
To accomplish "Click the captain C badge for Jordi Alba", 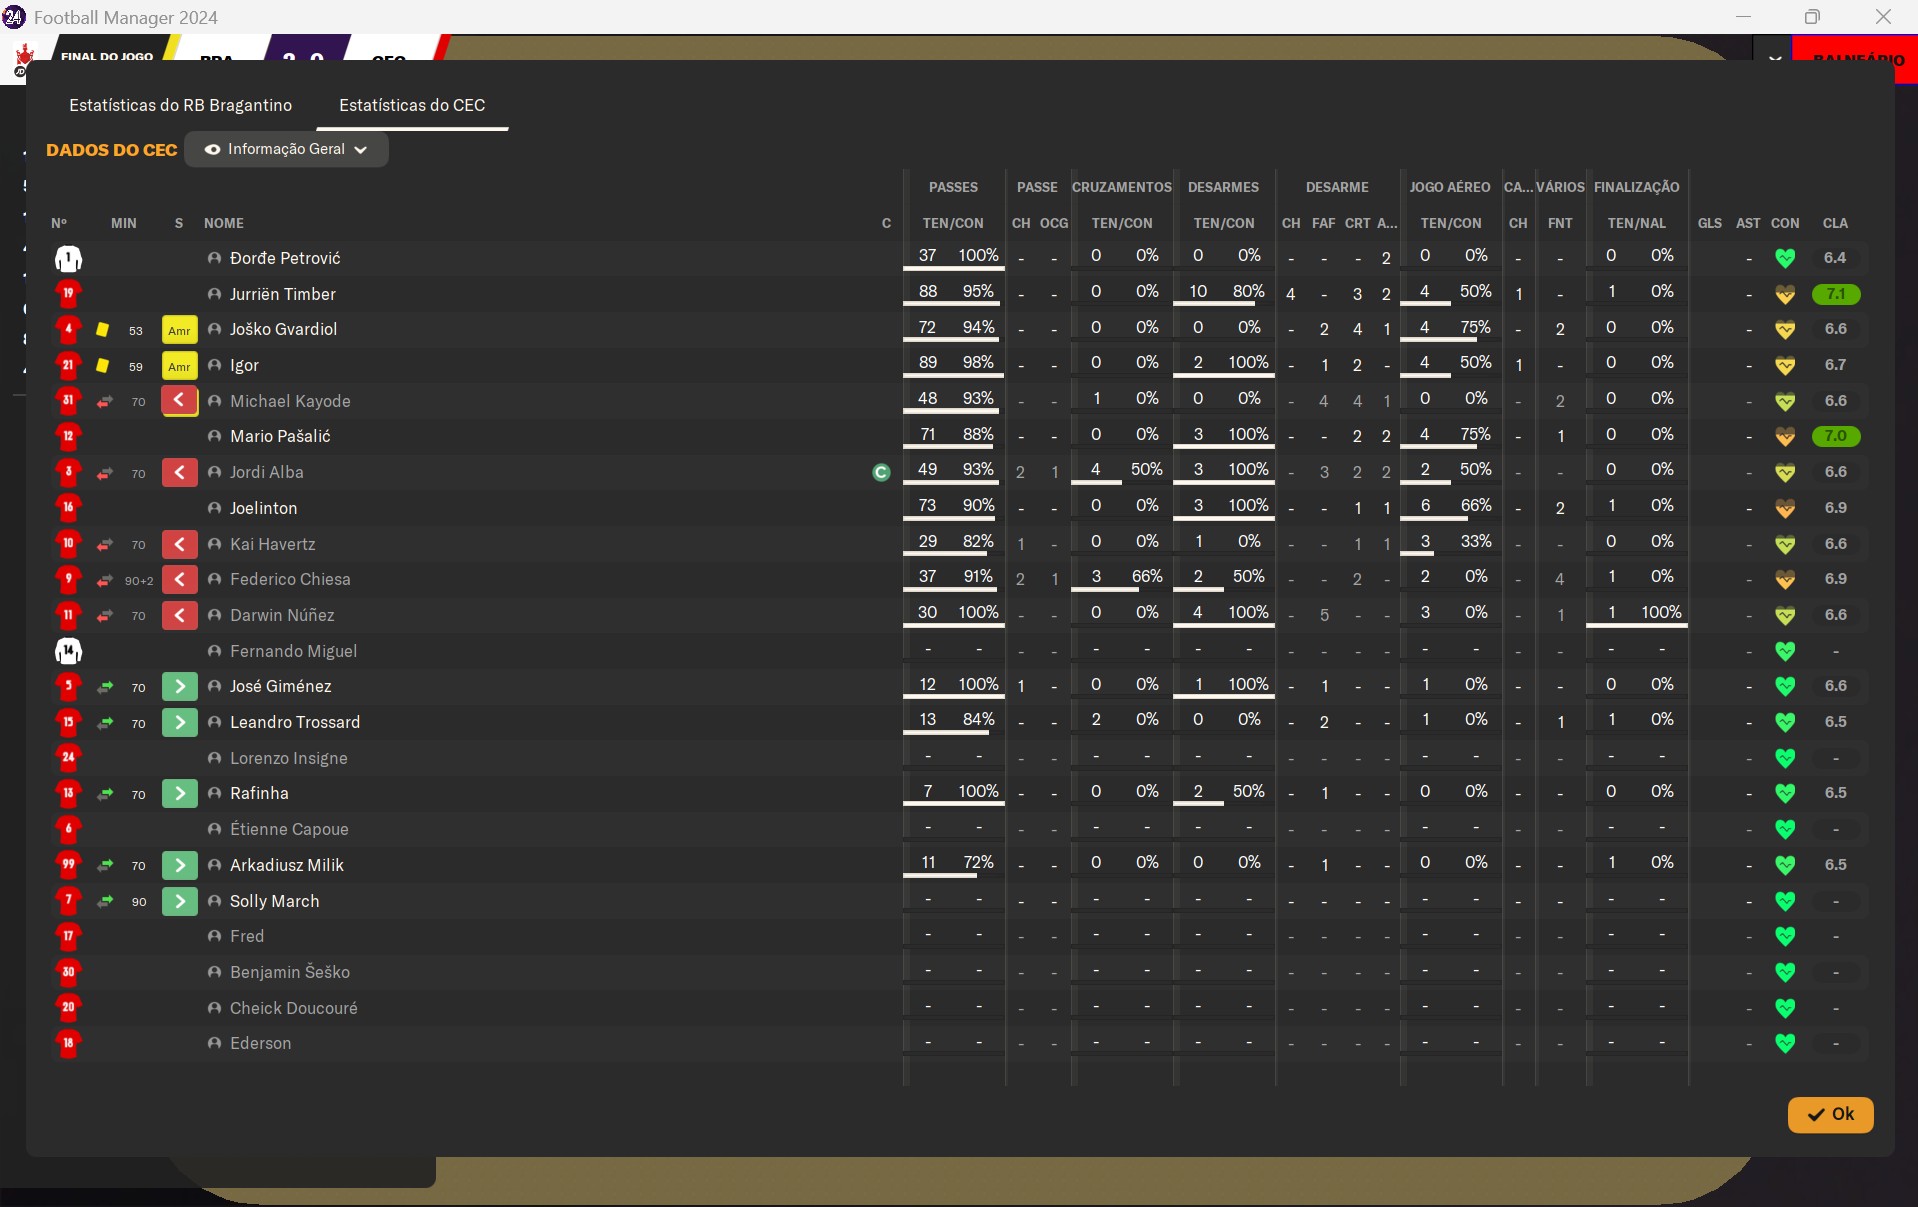I will [x=881, y=472].
